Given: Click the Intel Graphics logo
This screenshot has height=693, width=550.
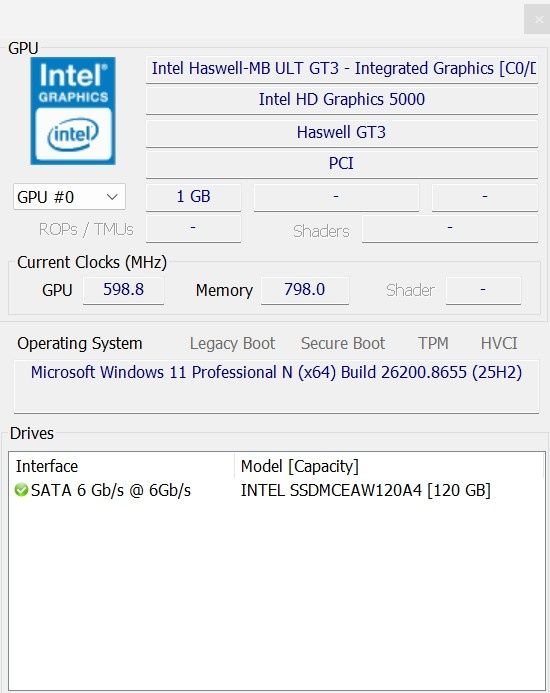Looking at the screenshot, I should click(x=73, y=110).
